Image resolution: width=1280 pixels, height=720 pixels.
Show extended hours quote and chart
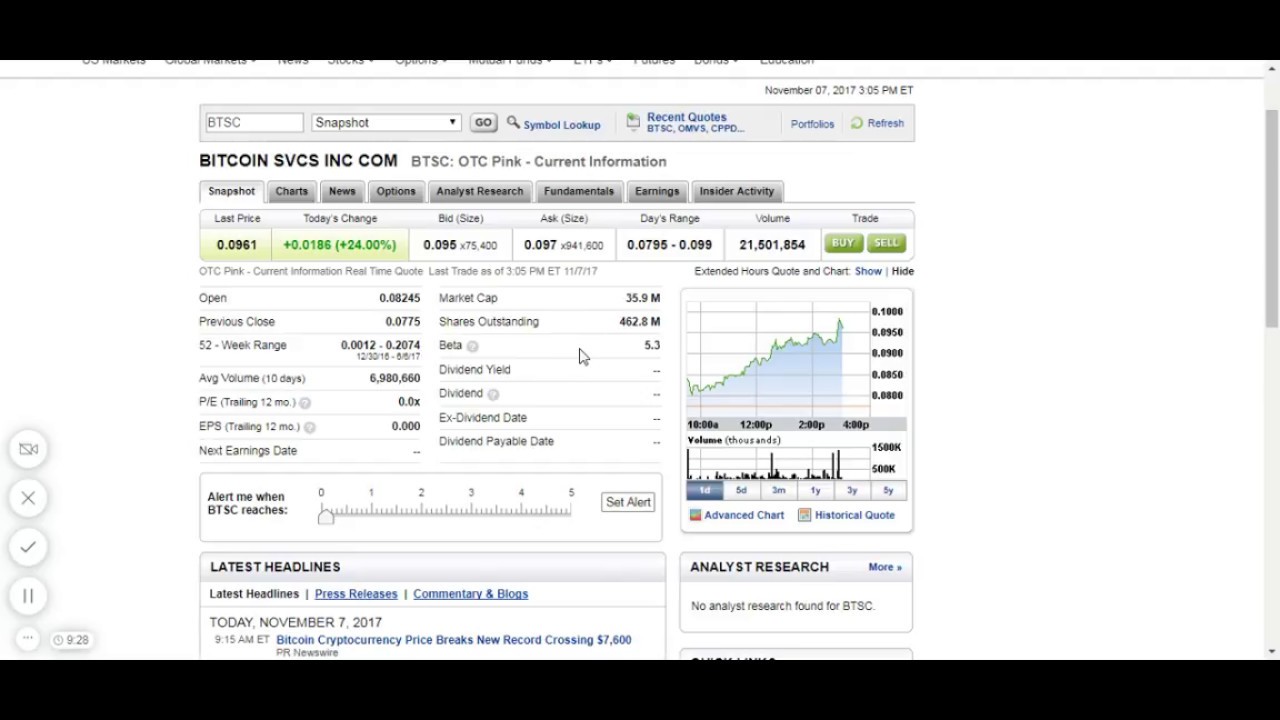coord(868,271)
